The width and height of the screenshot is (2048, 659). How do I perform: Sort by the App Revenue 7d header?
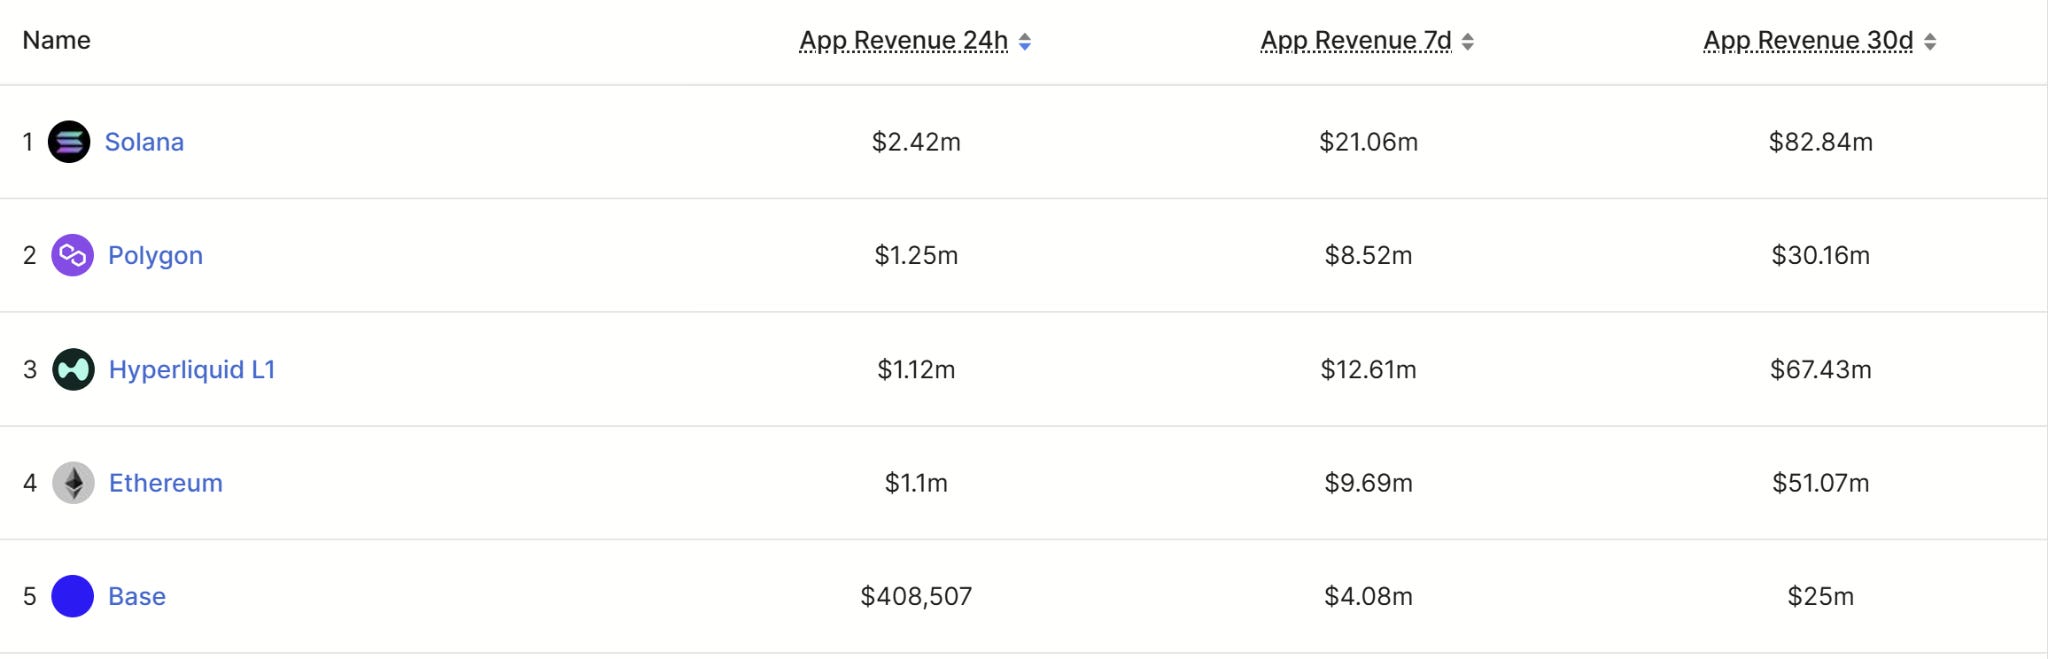pos(1356,41)
